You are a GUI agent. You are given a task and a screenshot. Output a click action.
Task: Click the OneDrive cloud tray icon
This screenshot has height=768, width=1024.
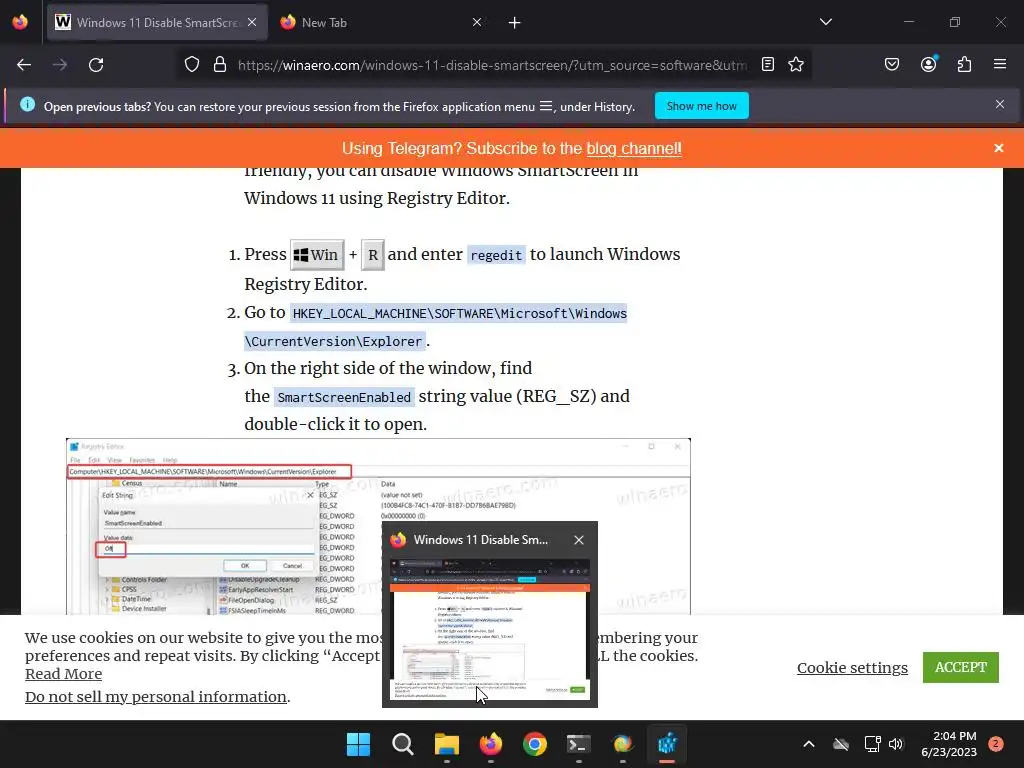841,744
